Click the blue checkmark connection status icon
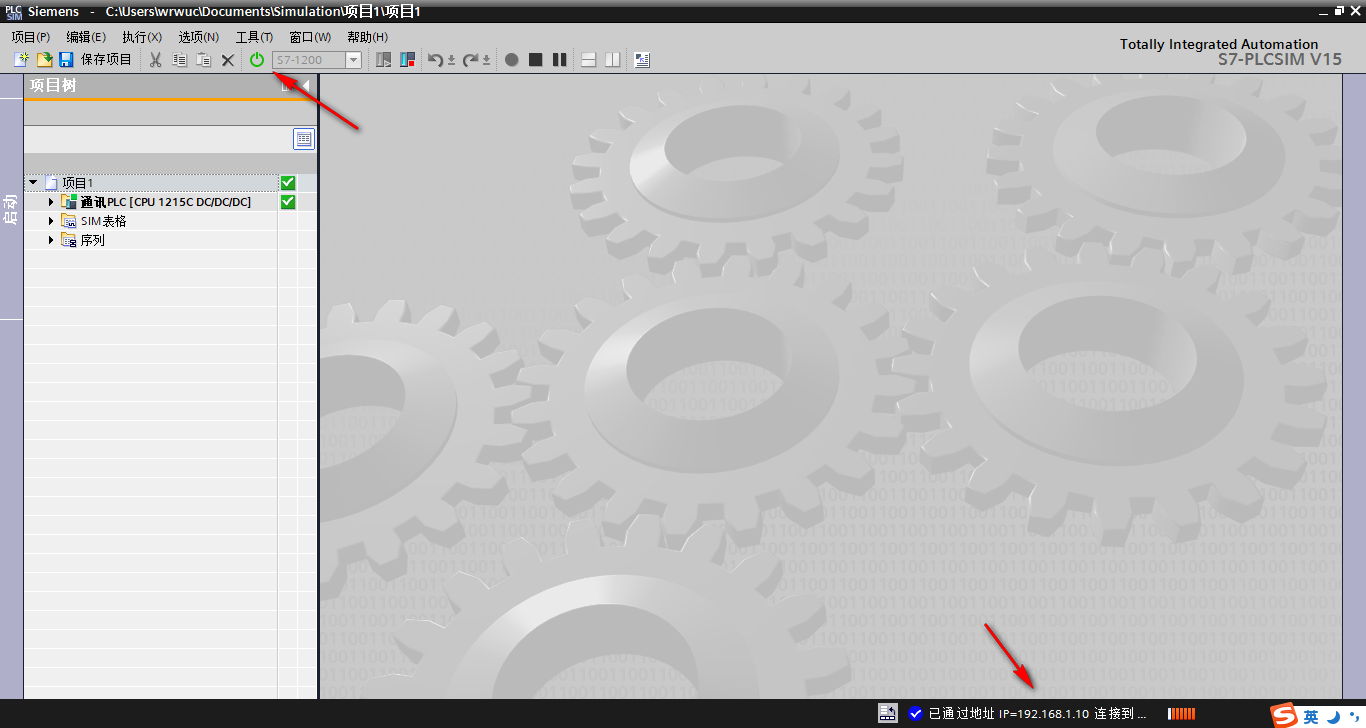The height and width of the screenshot is (728, 1366). point(915,713)
